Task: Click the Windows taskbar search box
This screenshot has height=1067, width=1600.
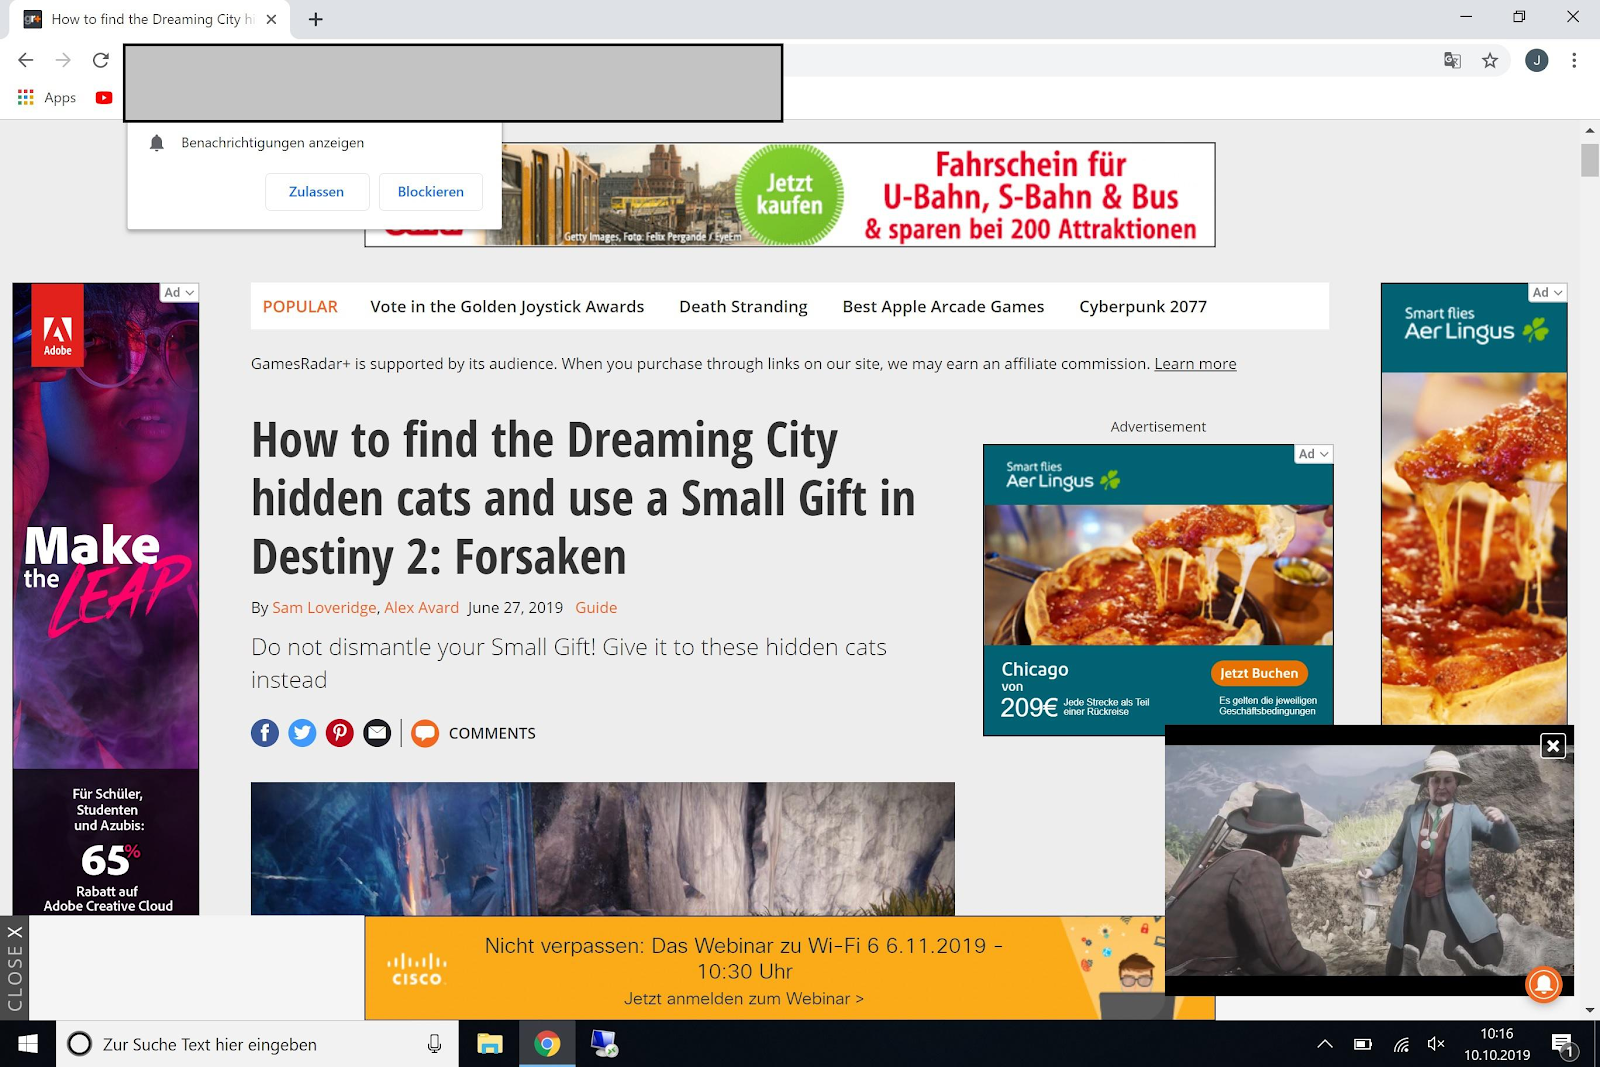Action: [257, 1044]
